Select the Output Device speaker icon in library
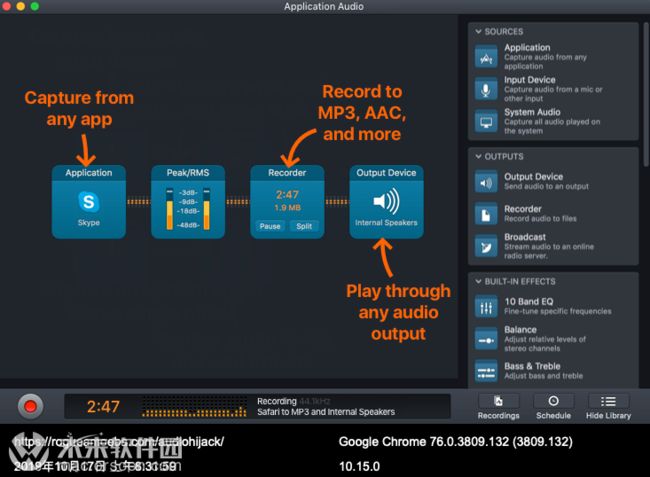The height and width of the screenshot is (477, 650). (x=486, y=182)
